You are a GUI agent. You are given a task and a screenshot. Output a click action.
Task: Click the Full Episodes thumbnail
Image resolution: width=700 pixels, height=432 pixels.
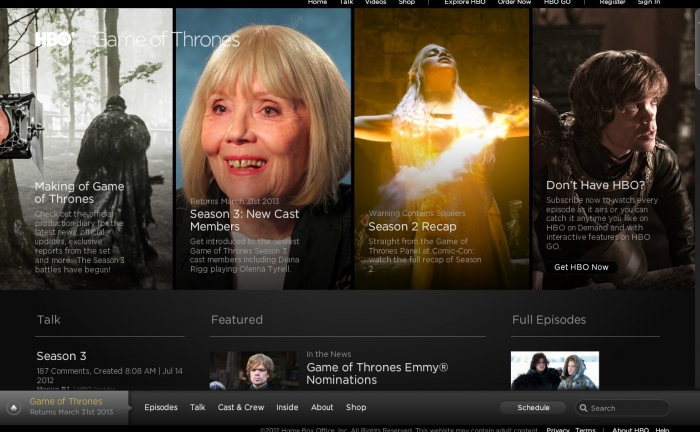click(555, 370)
